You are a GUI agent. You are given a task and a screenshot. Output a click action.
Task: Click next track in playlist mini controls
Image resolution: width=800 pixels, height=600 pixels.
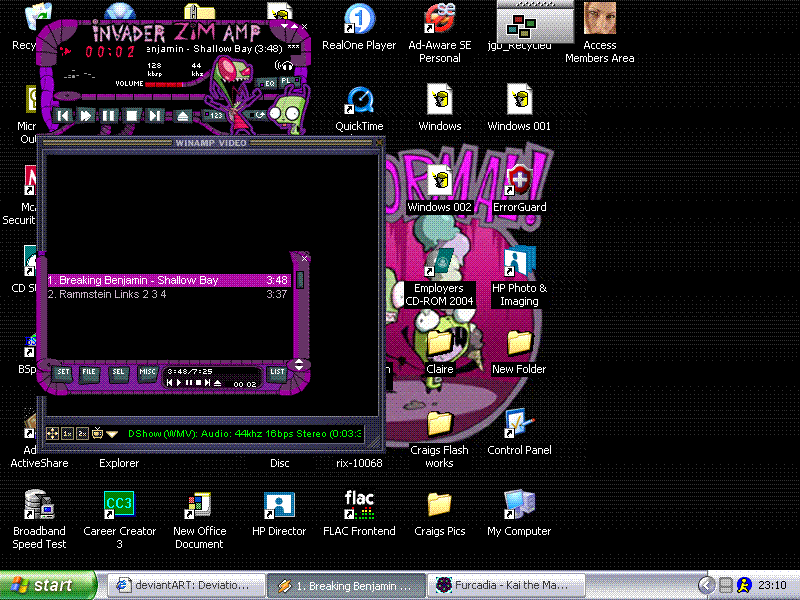(208, 383)
